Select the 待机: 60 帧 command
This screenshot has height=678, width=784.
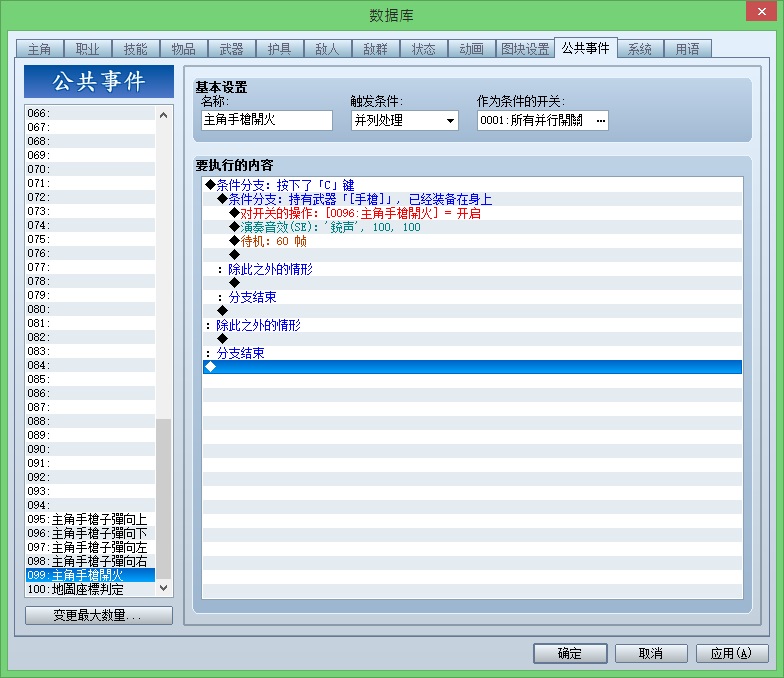click(472, 241)
